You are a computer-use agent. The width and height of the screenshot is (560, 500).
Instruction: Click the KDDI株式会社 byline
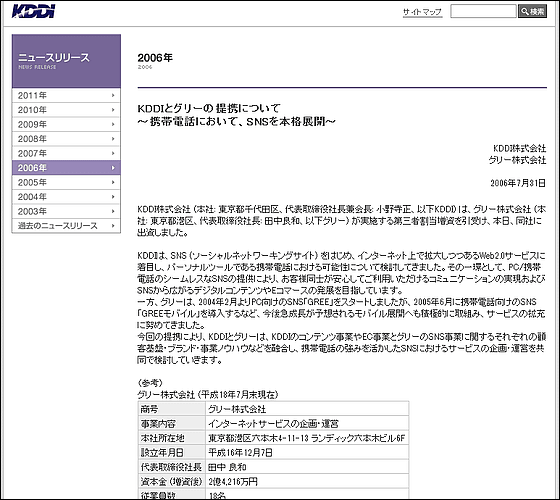(520, 148)
